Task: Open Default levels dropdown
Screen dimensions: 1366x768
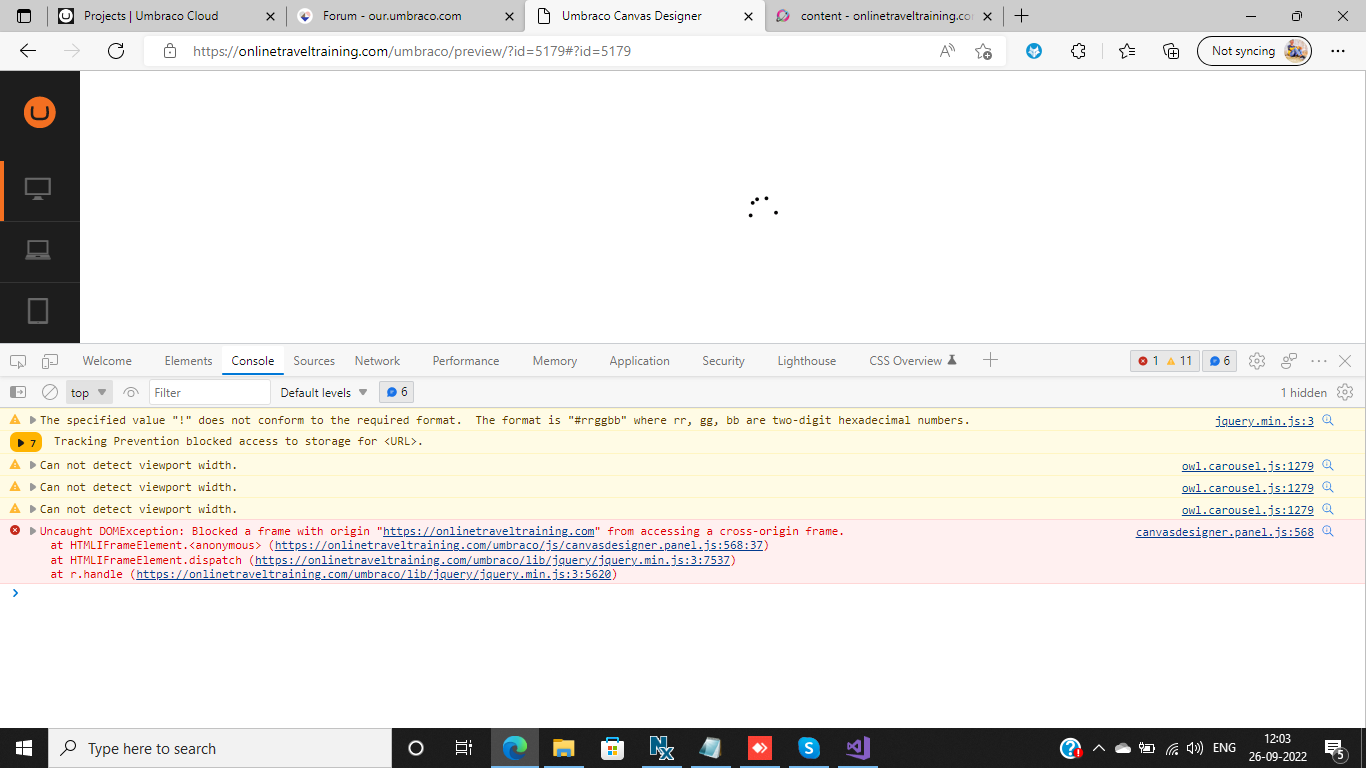Action: click(x=324, y=393)
